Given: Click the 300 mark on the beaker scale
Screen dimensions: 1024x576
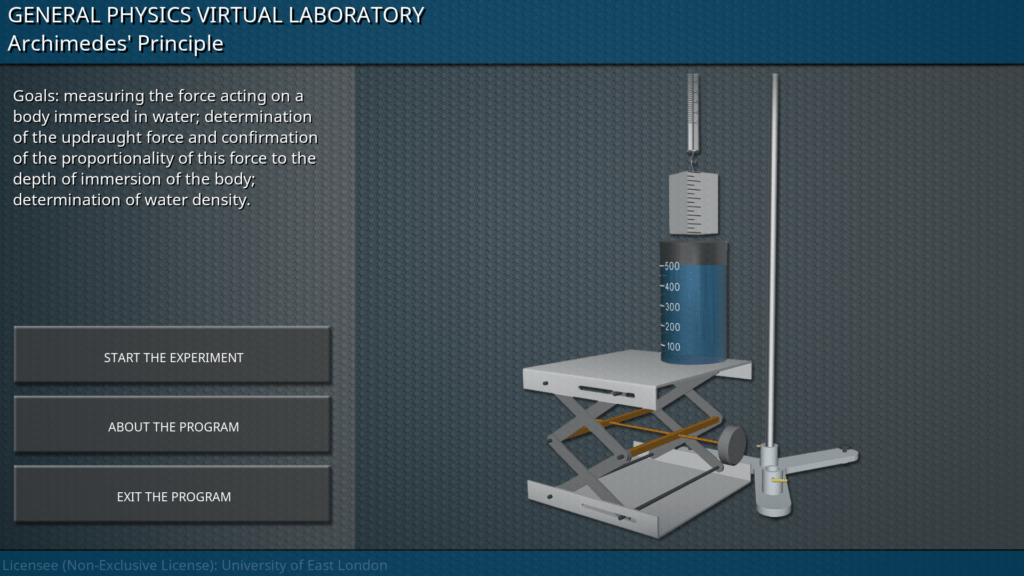Looking at the screenshot, I should pos(672,307).
